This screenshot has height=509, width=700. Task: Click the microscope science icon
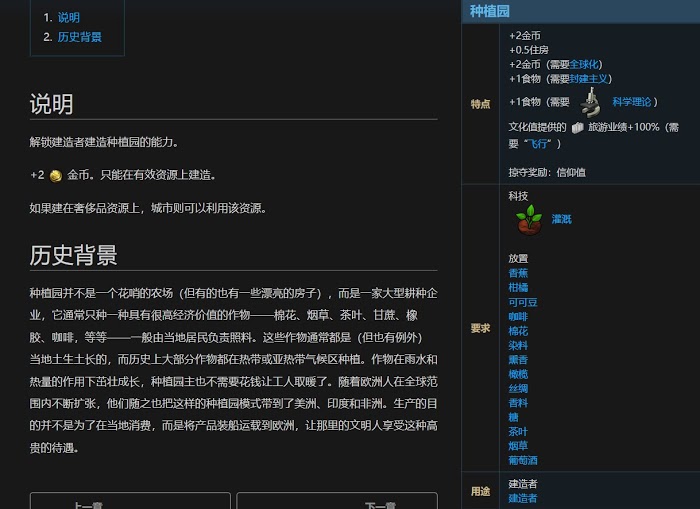pos(591,102)
